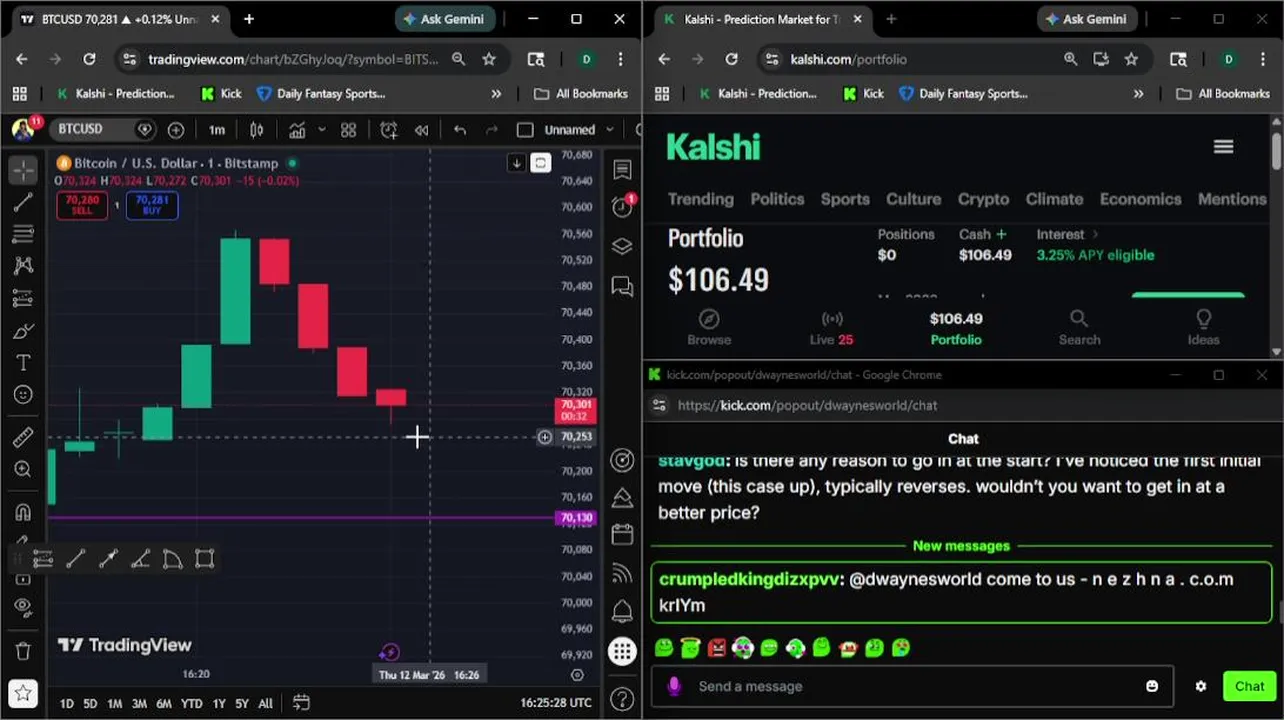Image resolution: width=1284 pixels, height=720 pixels.
Task: Open the alerts clock icon
Action: (x=622, y=206)
